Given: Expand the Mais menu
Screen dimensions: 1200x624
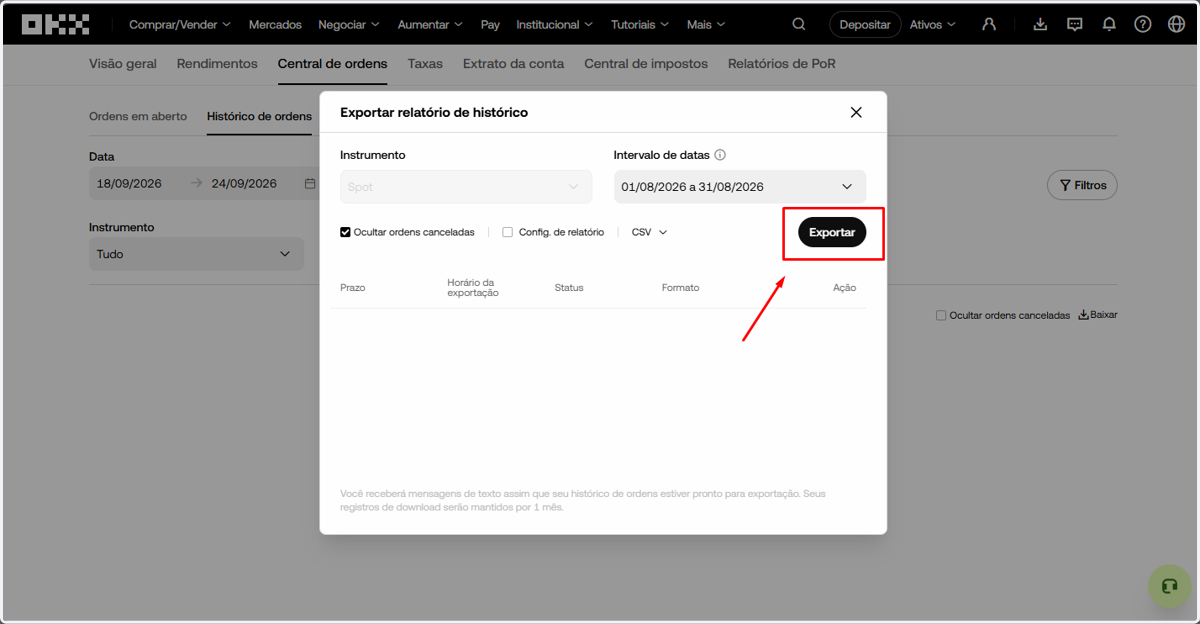Looking at the screenshot, I should (x=706, y=24).
